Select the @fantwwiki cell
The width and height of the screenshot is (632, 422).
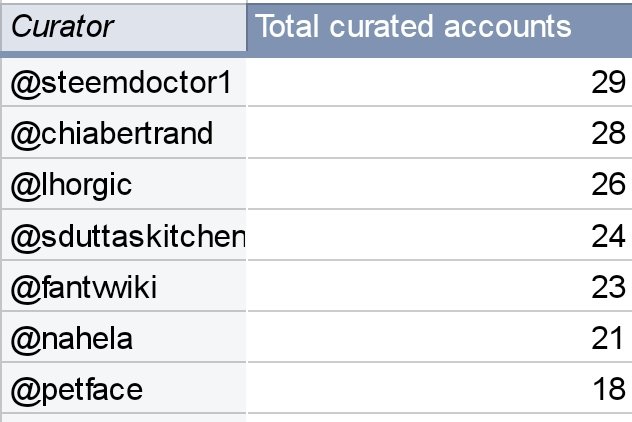click(x=122, y=288)
